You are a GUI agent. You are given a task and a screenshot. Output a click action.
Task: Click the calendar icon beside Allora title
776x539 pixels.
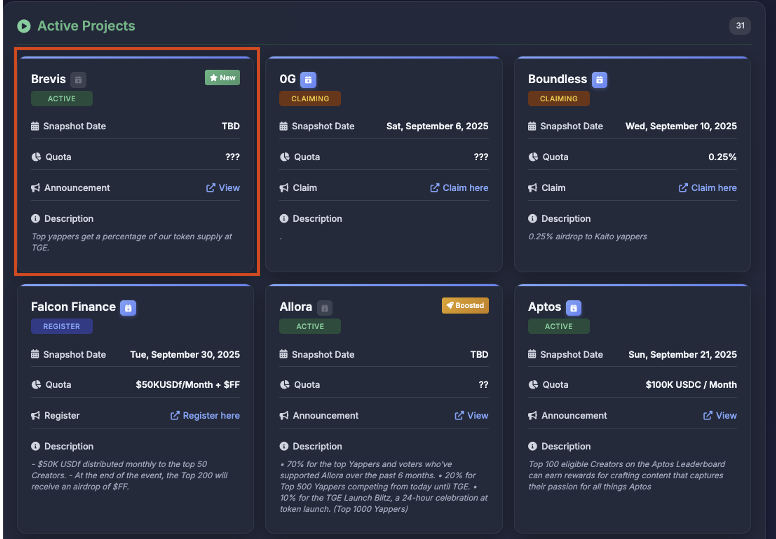click(325, 308)
